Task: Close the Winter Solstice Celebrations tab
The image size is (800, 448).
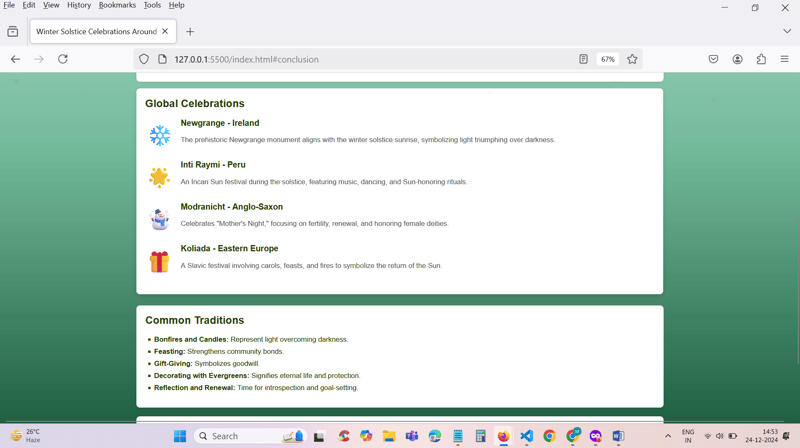Action: point(165,31)
